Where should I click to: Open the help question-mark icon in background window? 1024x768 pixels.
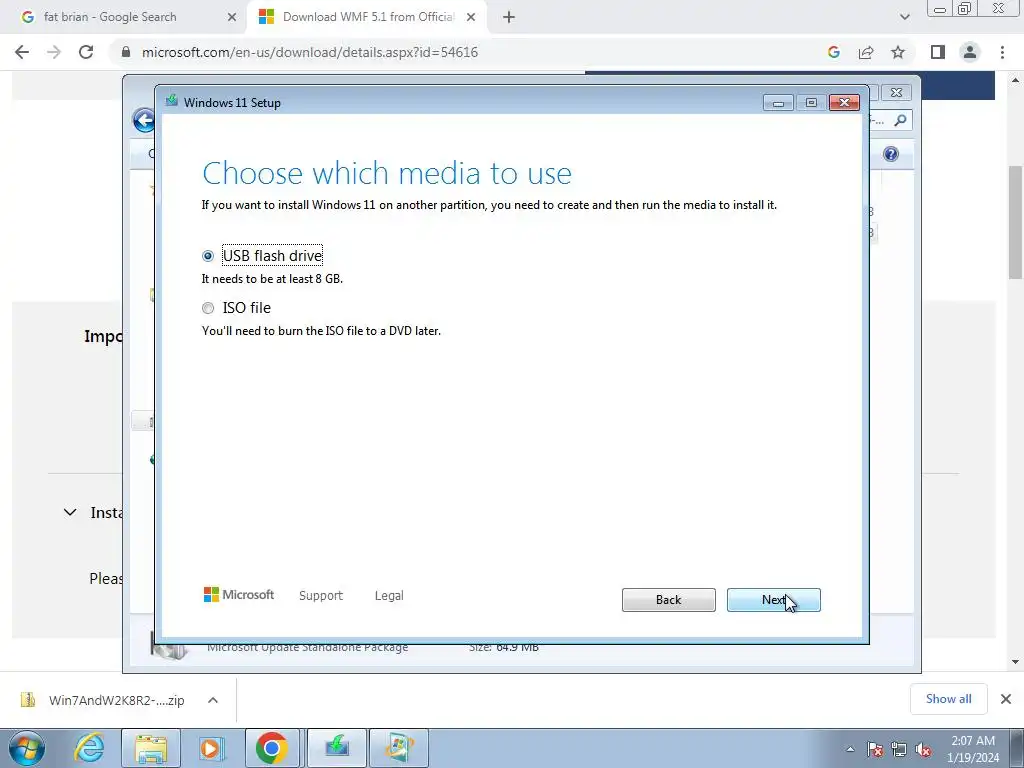click(891, 154)
